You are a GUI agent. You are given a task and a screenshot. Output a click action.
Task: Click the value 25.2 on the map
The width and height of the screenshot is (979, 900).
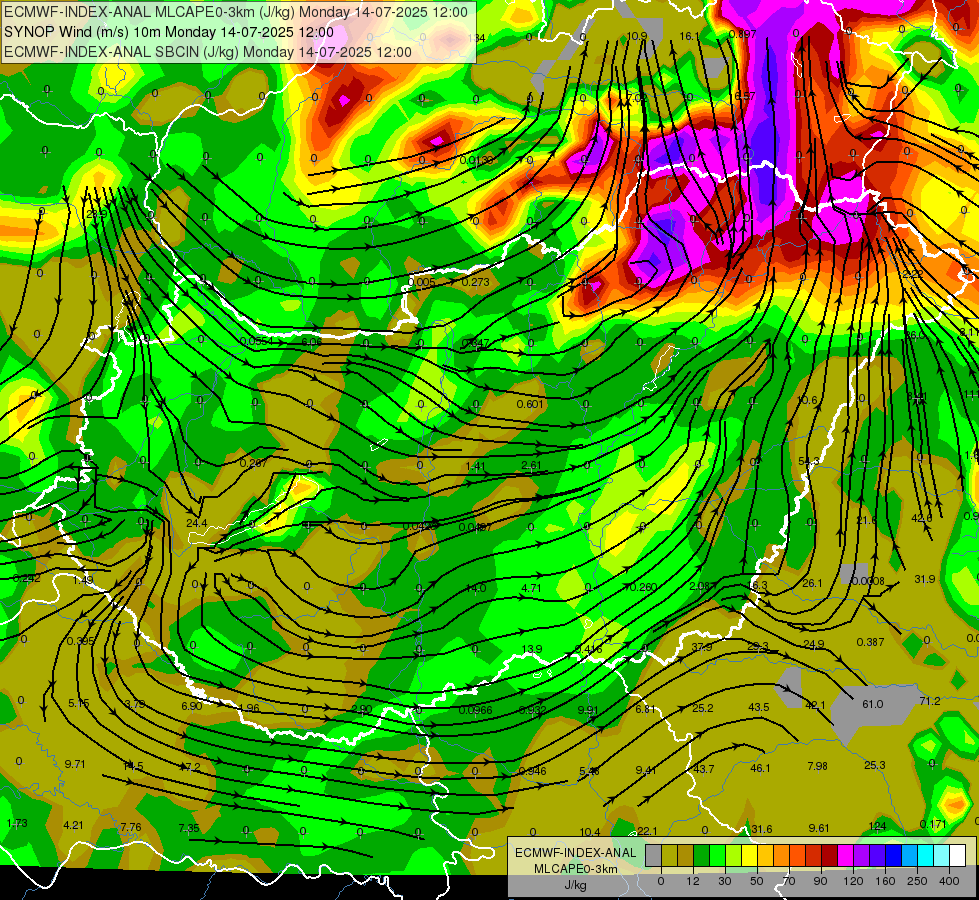point(703,708)
